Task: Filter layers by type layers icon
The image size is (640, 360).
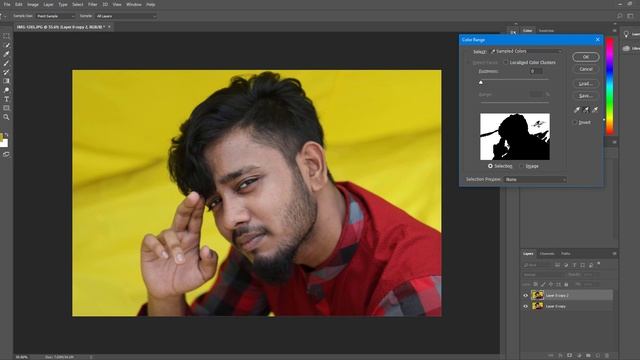Action: 574,265
